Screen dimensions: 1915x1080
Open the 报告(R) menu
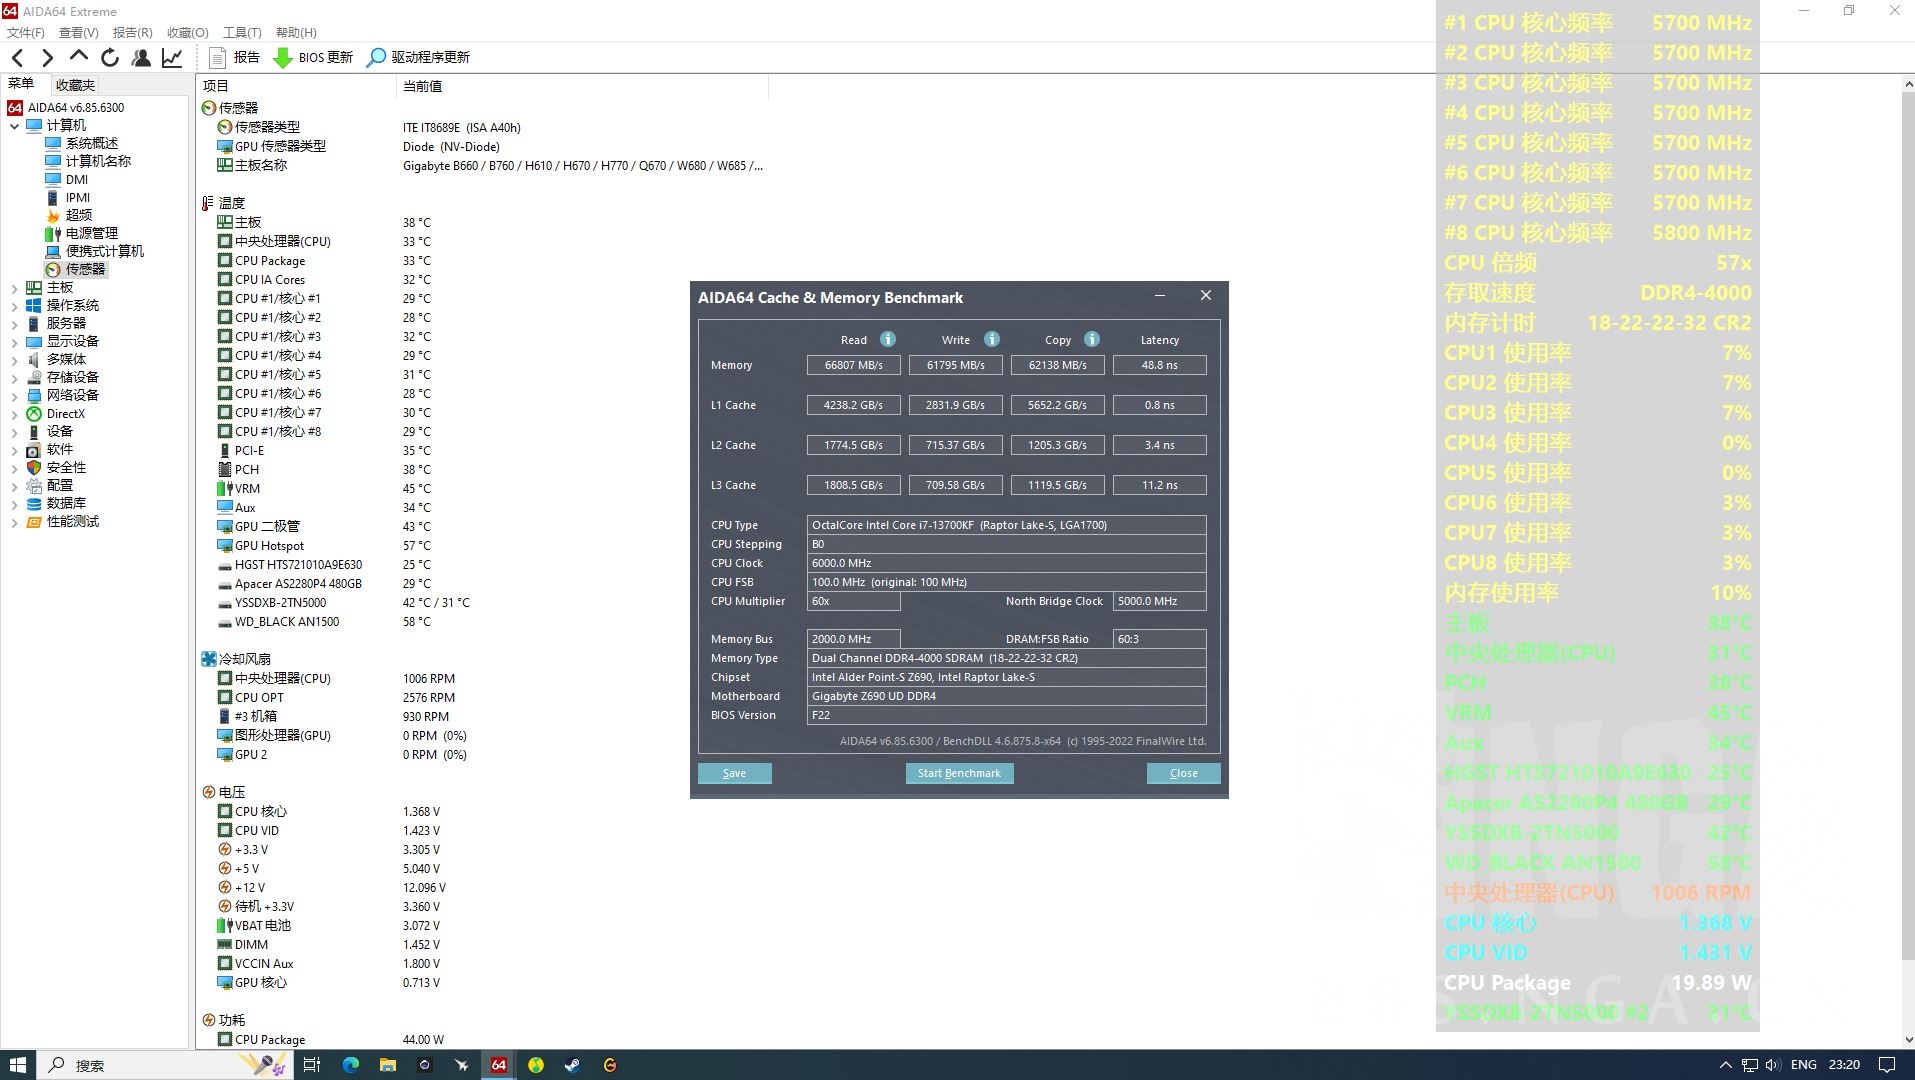click(x=133, y=33)
